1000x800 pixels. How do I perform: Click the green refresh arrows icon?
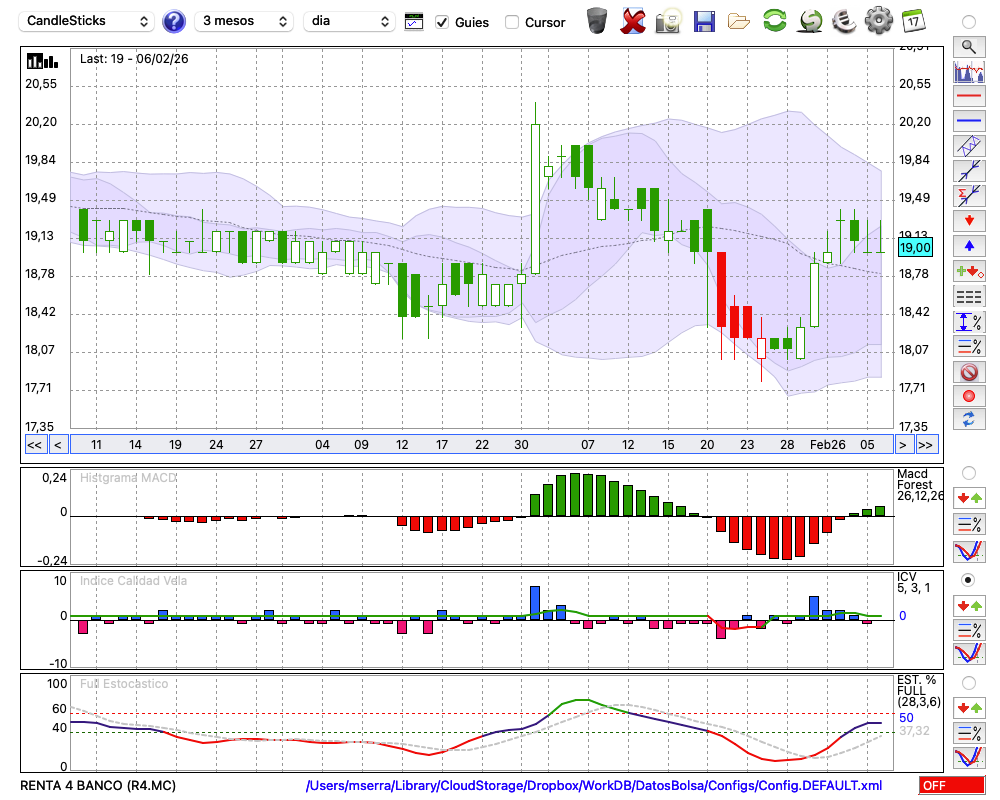[774, 21]
